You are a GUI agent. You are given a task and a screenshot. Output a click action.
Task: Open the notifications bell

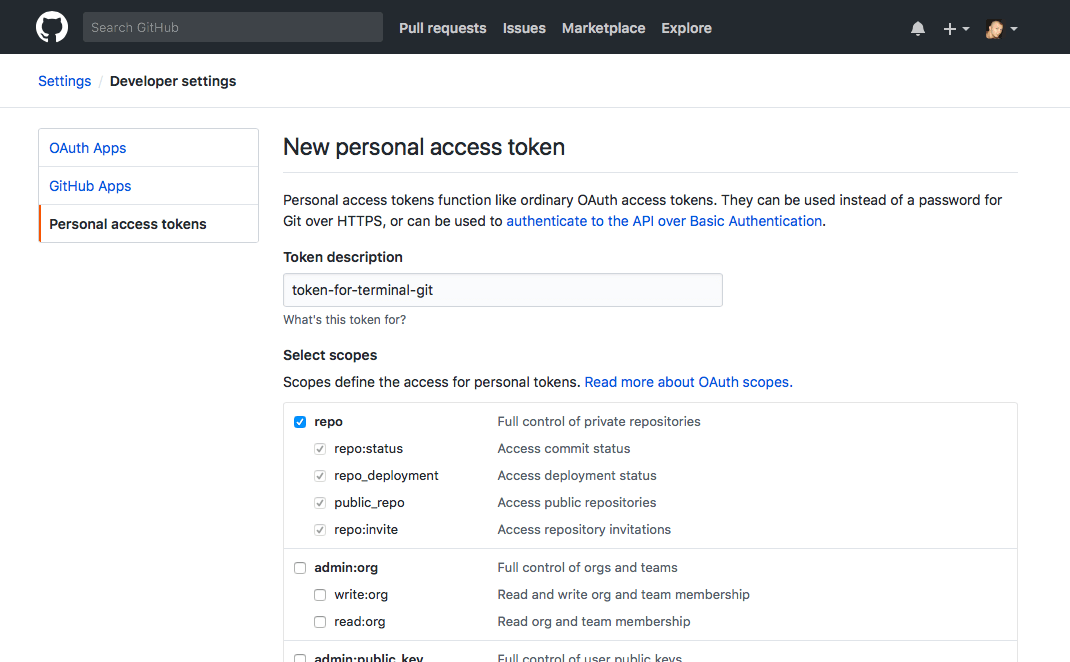click(918, 29)
